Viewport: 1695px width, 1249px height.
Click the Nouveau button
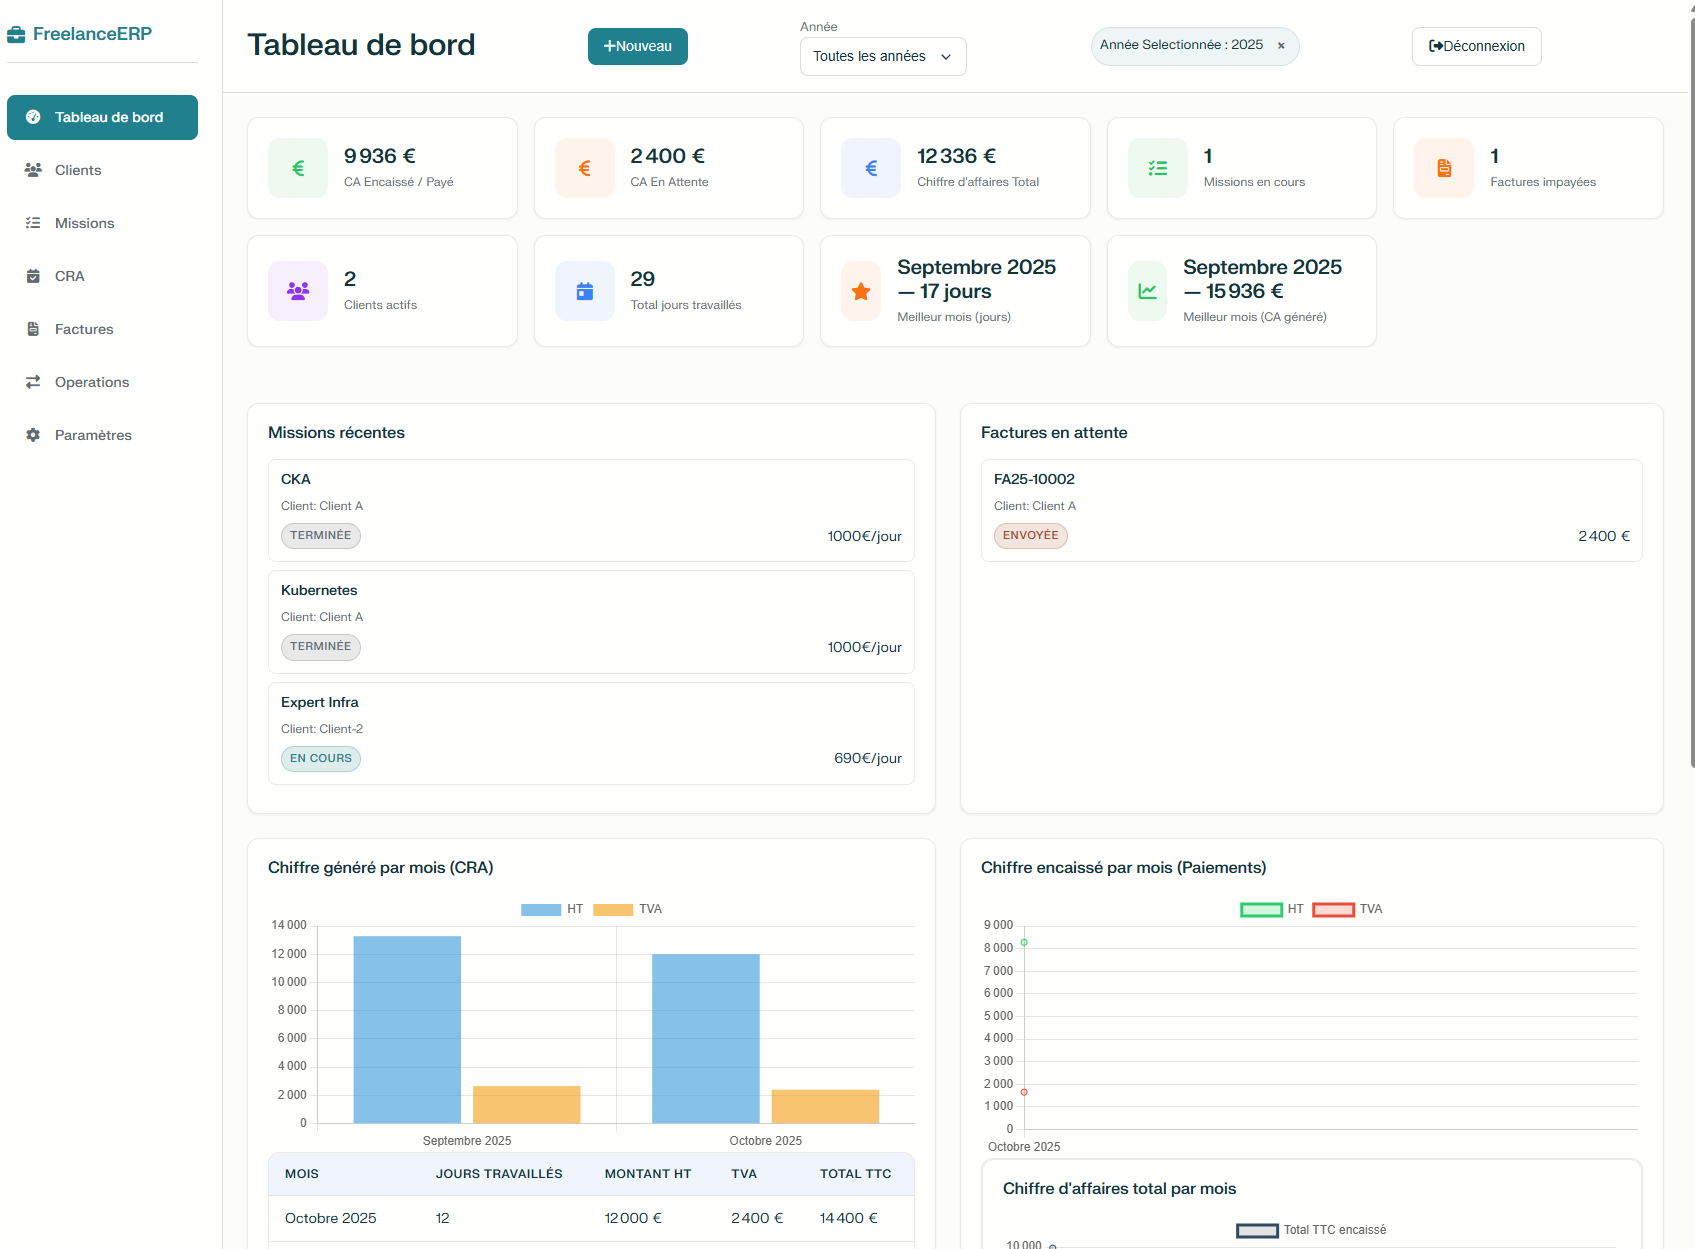[x=637, y=46]
